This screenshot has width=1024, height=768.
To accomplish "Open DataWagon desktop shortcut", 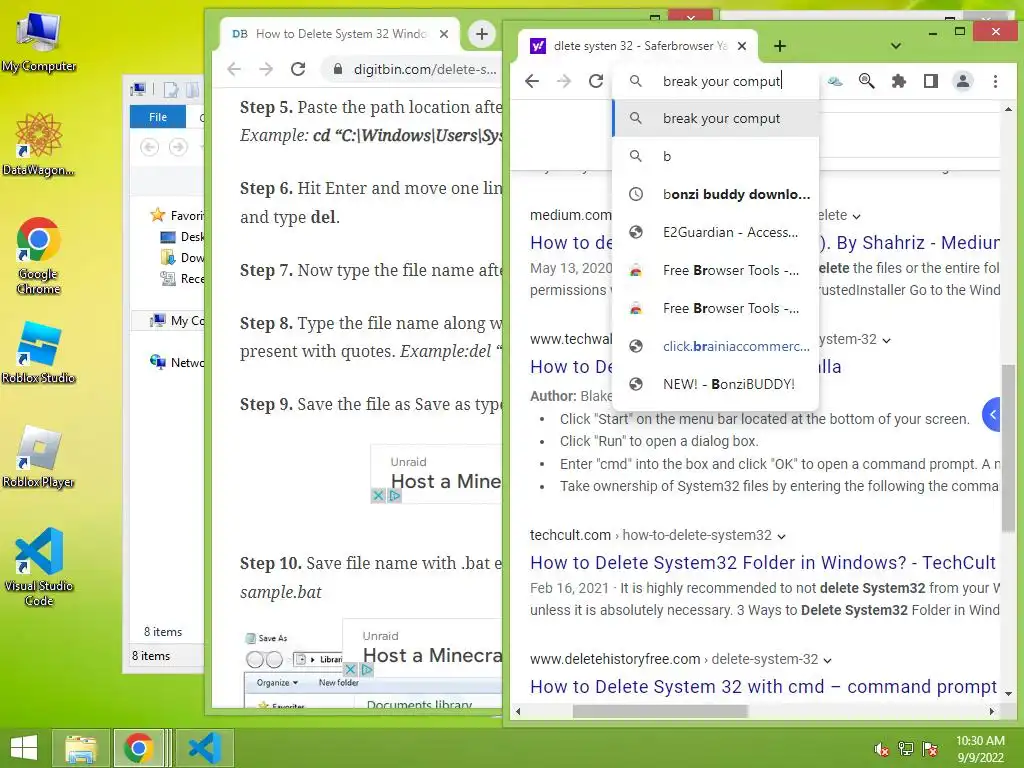I will [38, 144].
